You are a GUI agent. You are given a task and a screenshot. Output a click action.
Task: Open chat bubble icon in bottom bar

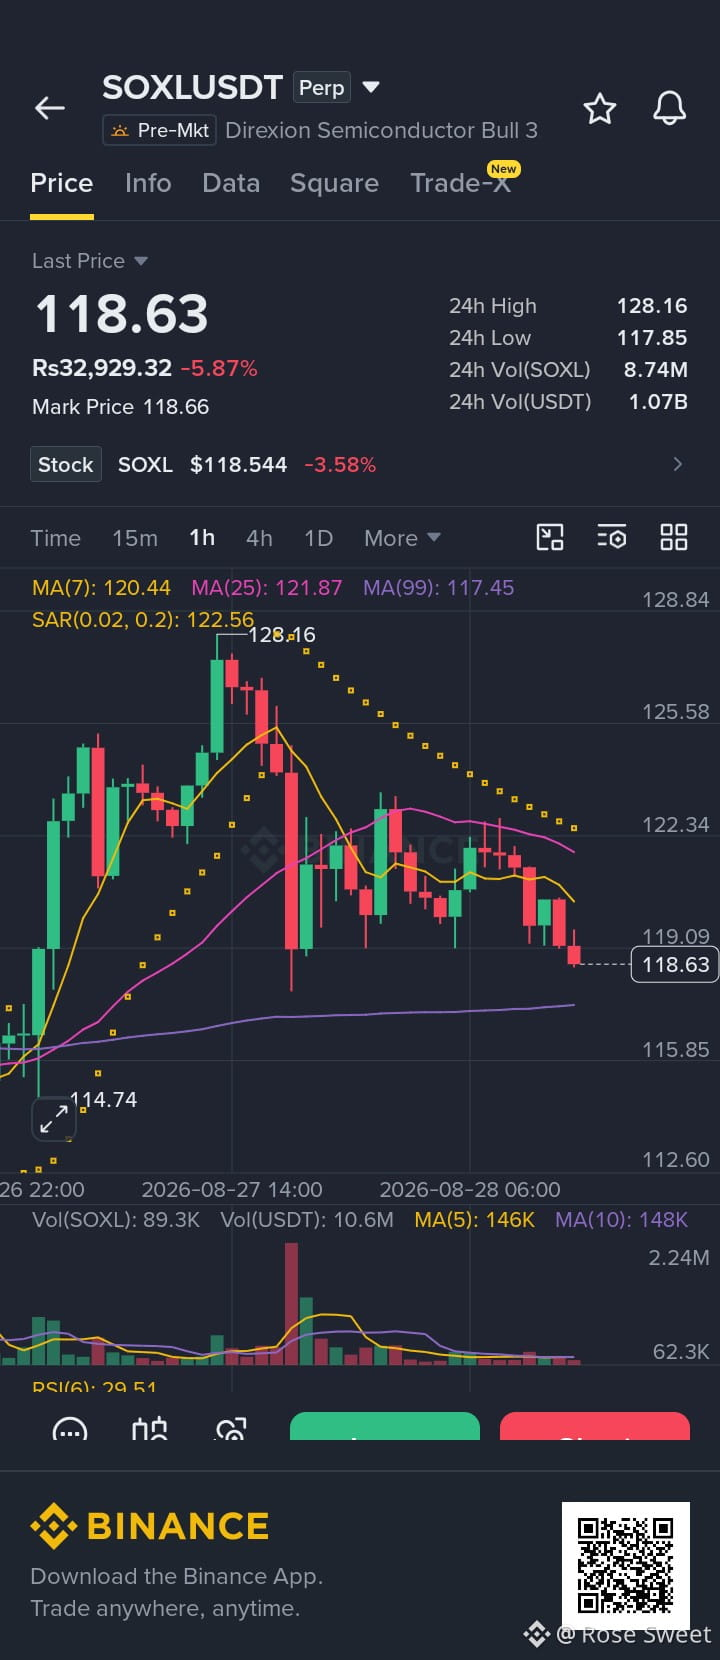[x=70, y=1430]
